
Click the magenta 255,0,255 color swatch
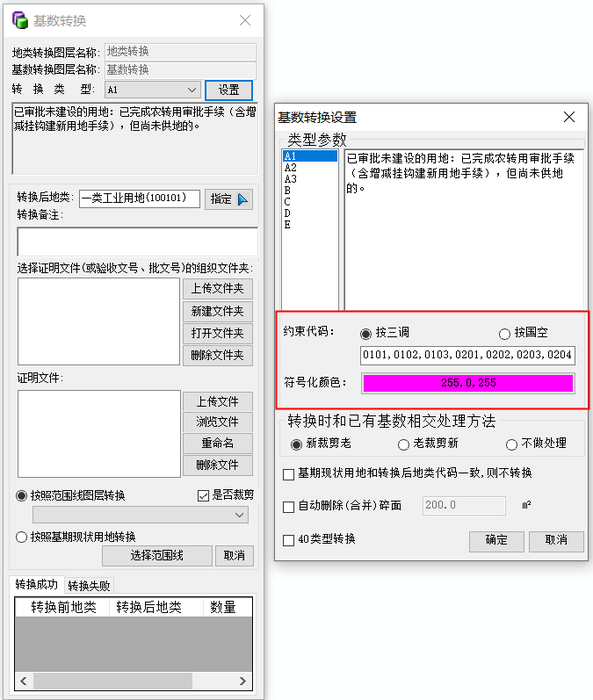click(x=468, y=383)
